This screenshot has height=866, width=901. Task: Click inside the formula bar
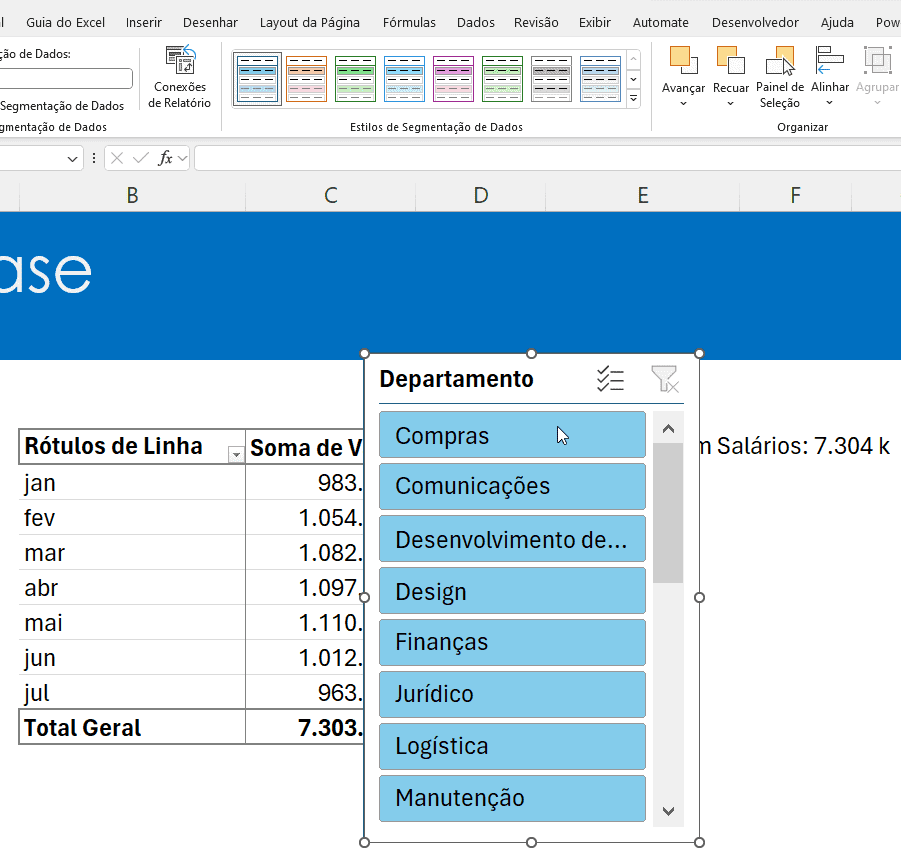tap(548, 158)
